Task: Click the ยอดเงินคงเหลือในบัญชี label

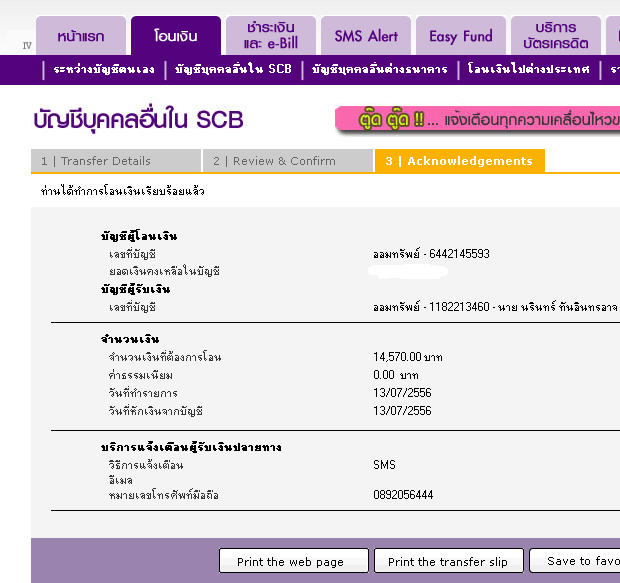Action: pos(164,272)
